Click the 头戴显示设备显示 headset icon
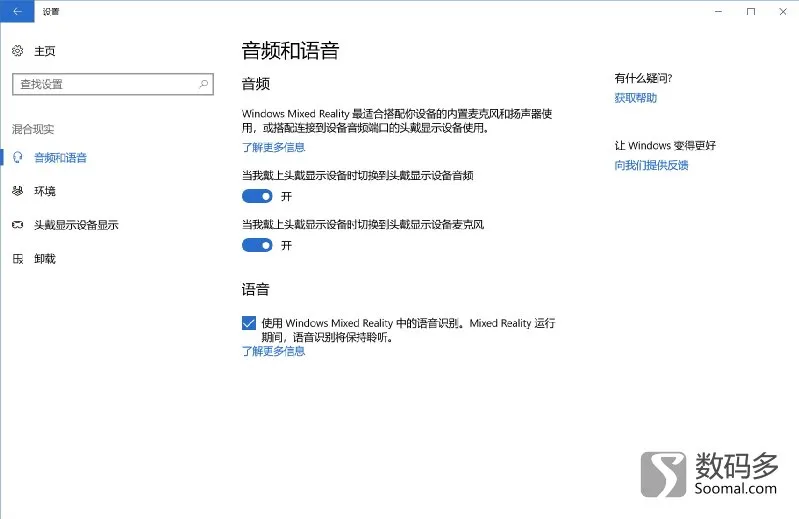Viewport: 799px width, 519px height. coord(18,225)
